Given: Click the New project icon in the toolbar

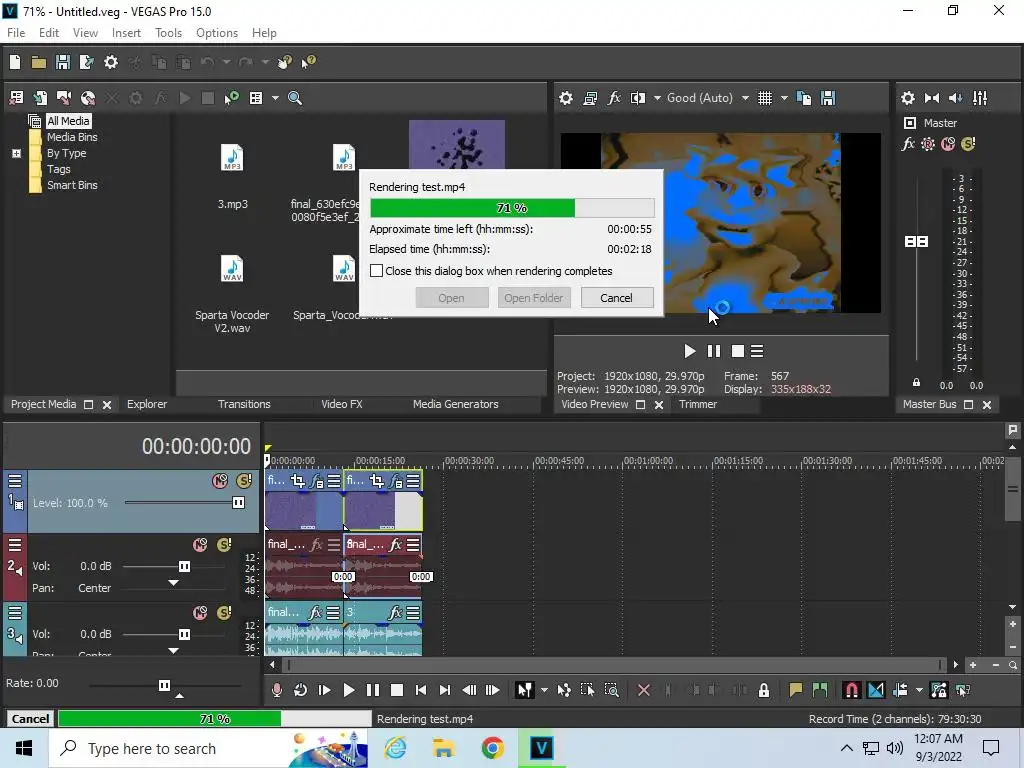Looking at the screenshot, I should tap(15, 62).
